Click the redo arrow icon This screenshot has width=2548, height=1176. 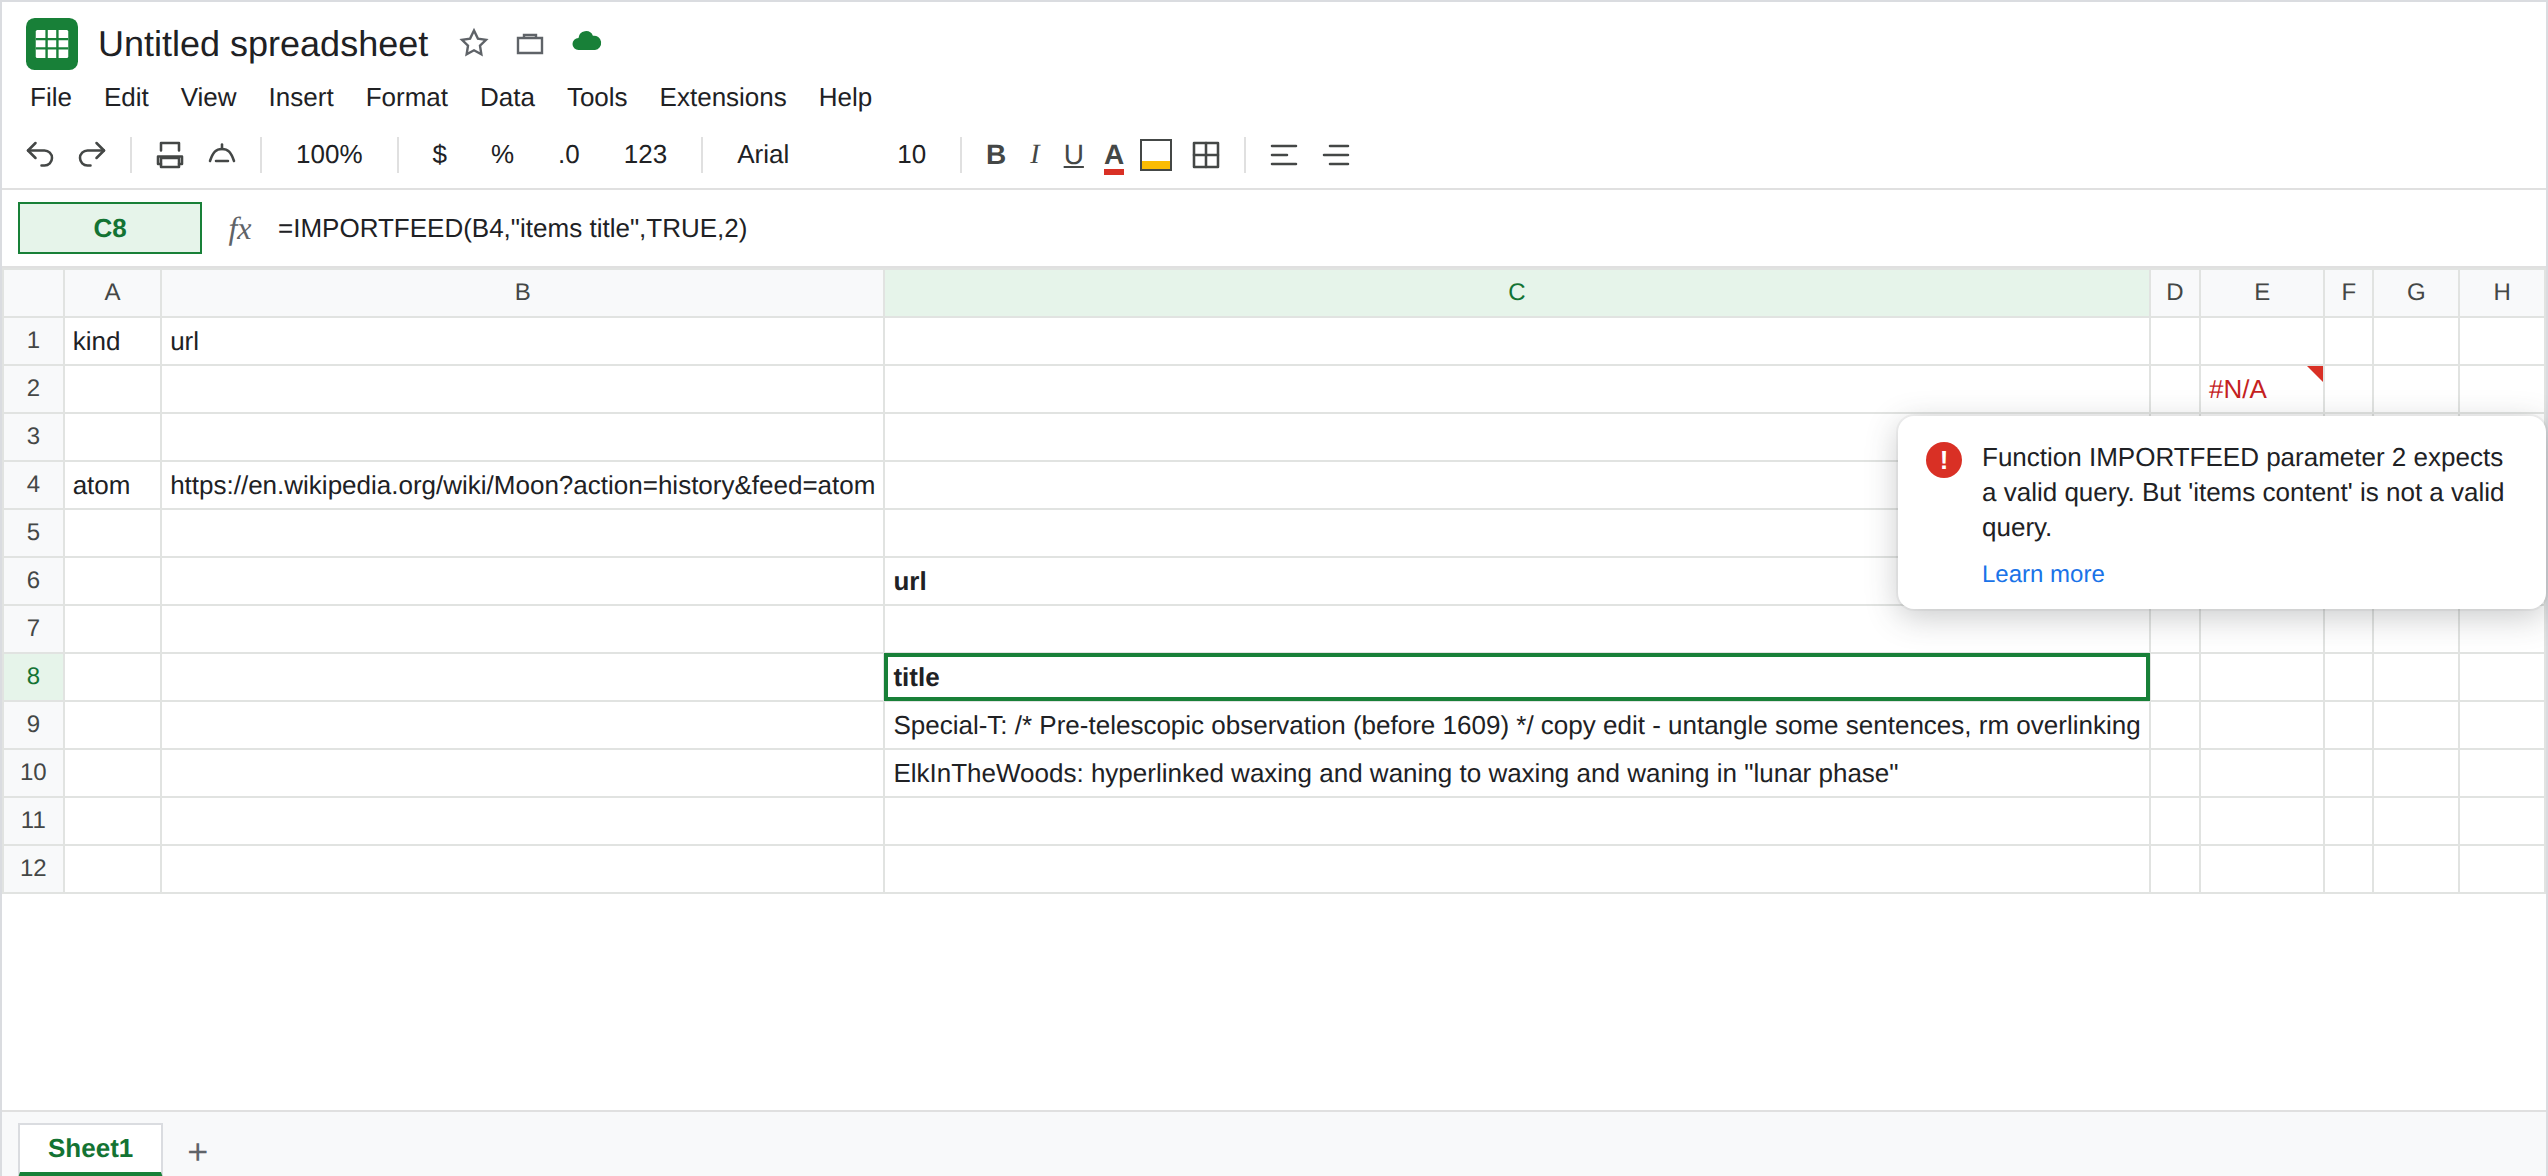[x=92, y=155]
